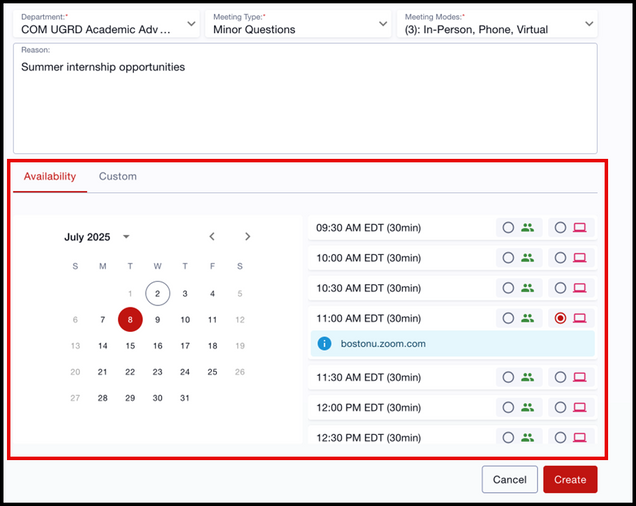
Task: Click the virtual laptop icon for 11:30 AM
Action: 580,377
